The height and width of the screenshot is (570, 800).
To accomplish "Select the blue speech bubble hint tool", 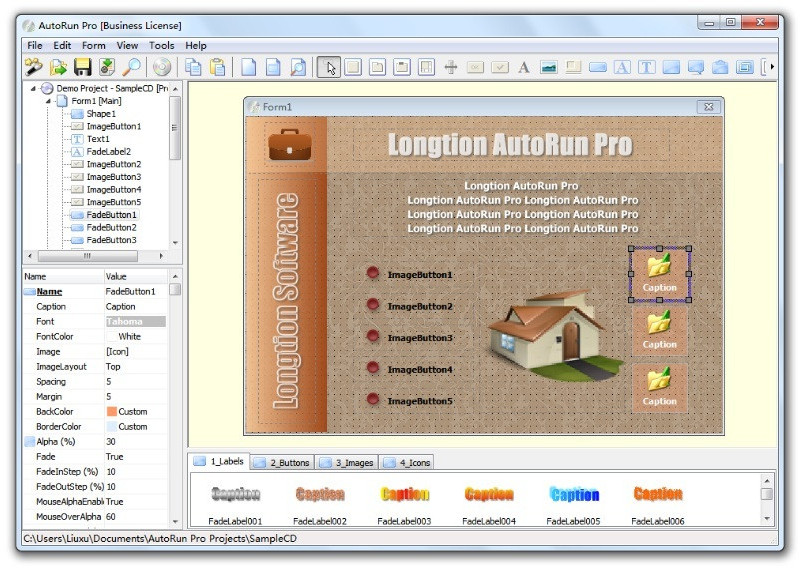I will pyautogui.click(x=696, y=67).
